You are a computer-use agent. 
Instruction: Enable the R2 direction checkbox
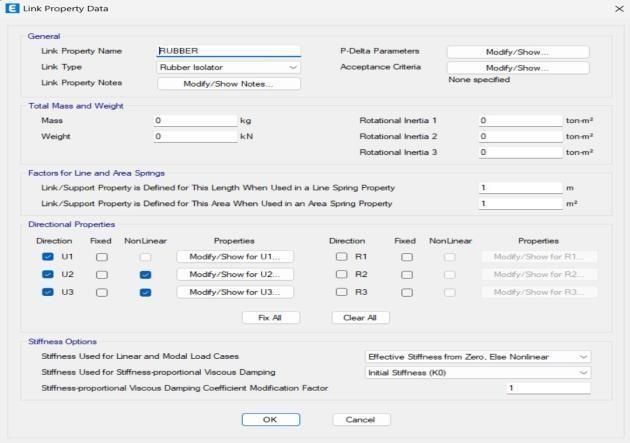coord(341,274)
